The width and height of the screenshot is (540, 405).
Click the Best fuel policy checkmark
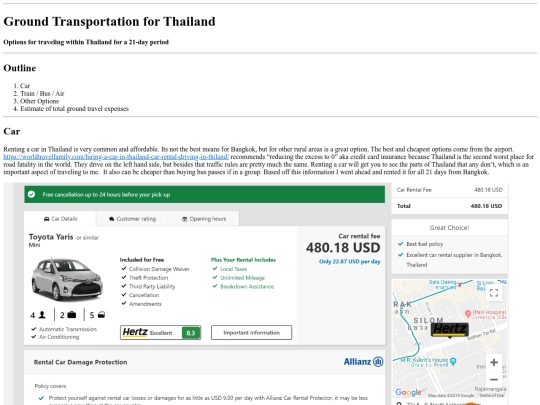click(401, 244)
